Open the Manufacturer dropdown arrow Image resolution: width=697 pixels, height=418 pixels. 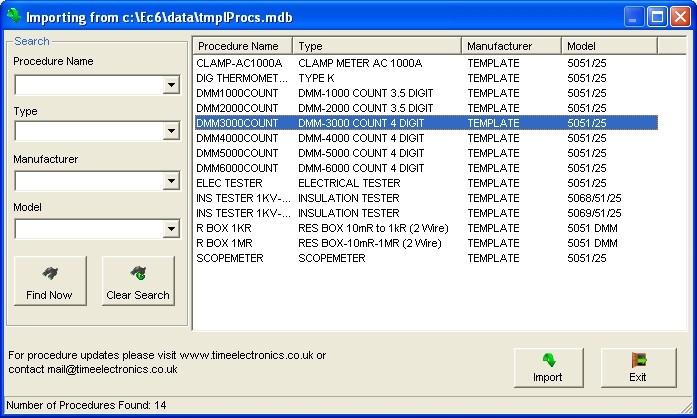(x=171, y=182)
